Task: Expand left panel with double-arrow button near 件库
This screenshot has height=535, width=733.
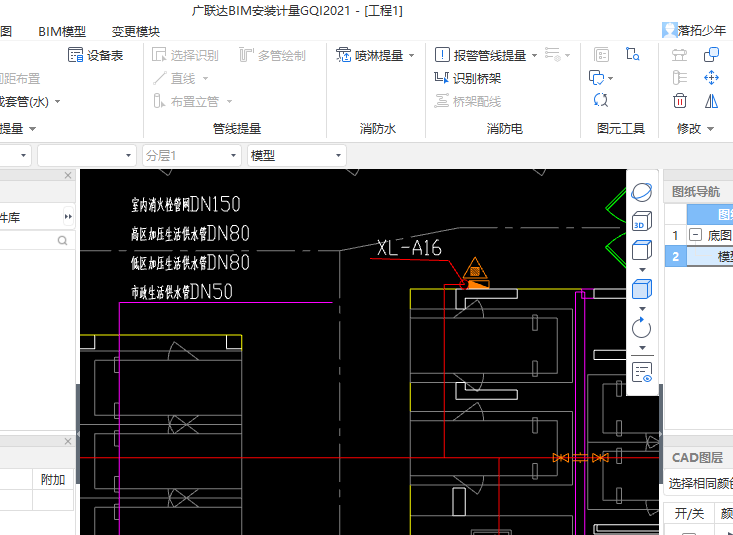Action: tap(68, 217)
